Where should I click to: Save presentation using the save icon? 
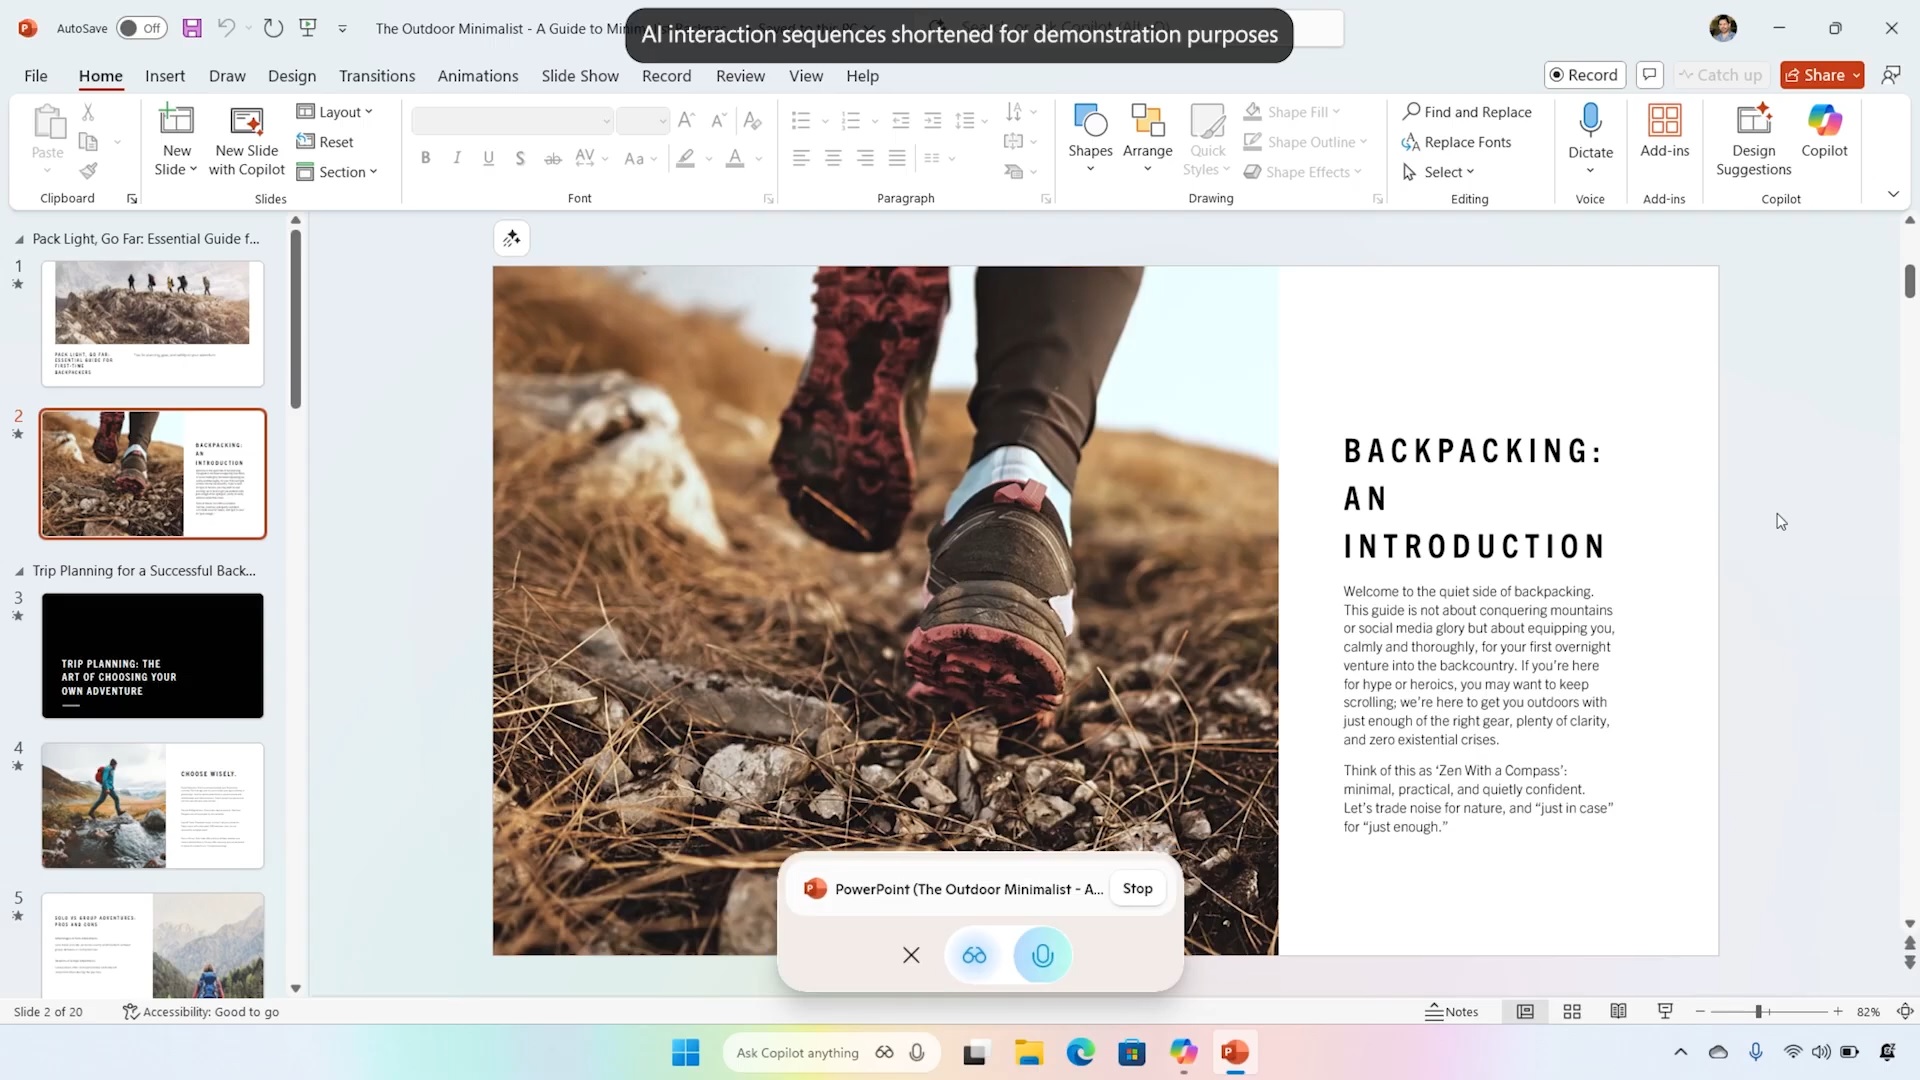[x=192, y=28]
